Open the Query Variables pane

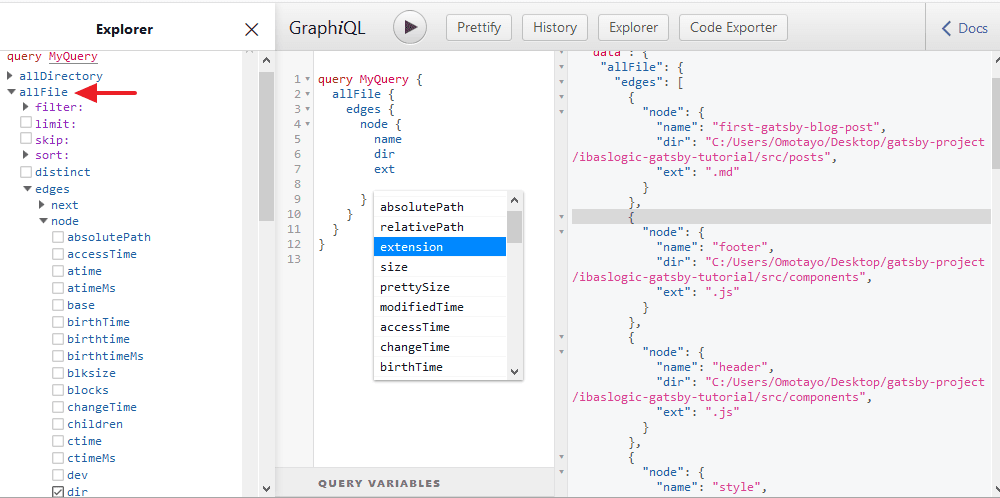[x=379, y=483]
